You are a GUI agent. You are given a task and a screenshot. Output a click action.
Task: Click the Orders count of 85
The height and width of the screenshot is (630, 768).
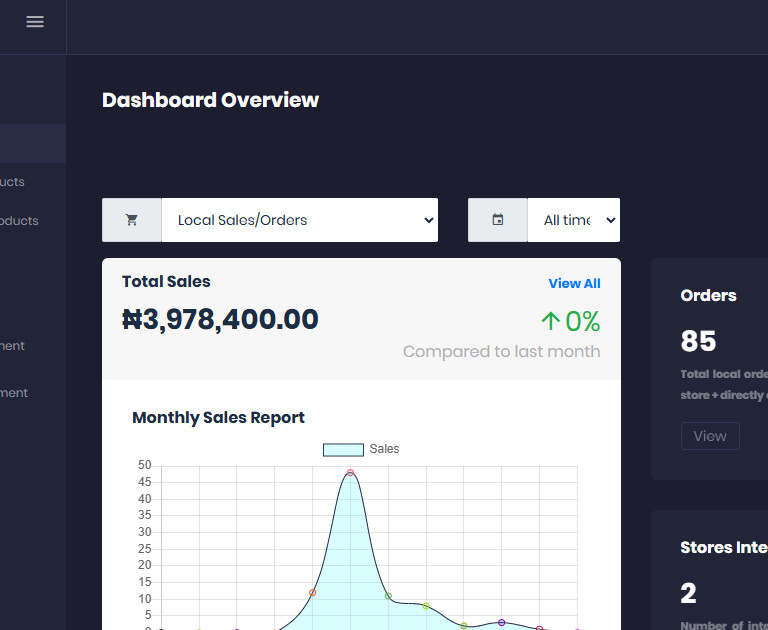(698, 342)
